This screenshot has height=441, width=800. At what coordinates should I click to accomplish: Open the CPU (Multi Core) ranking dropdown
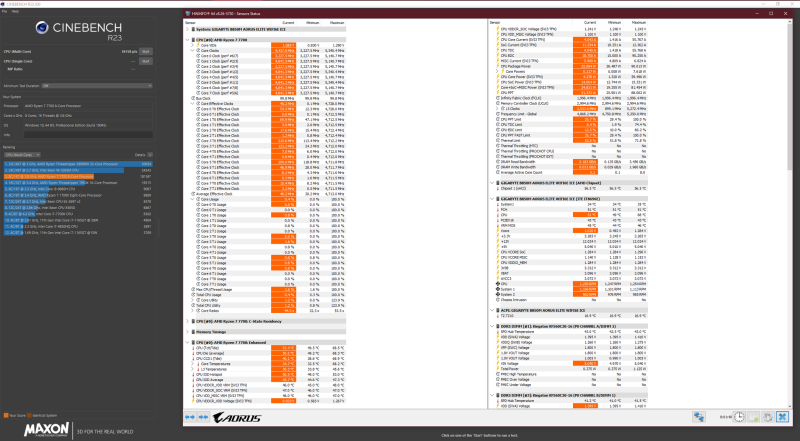point(22,155)
